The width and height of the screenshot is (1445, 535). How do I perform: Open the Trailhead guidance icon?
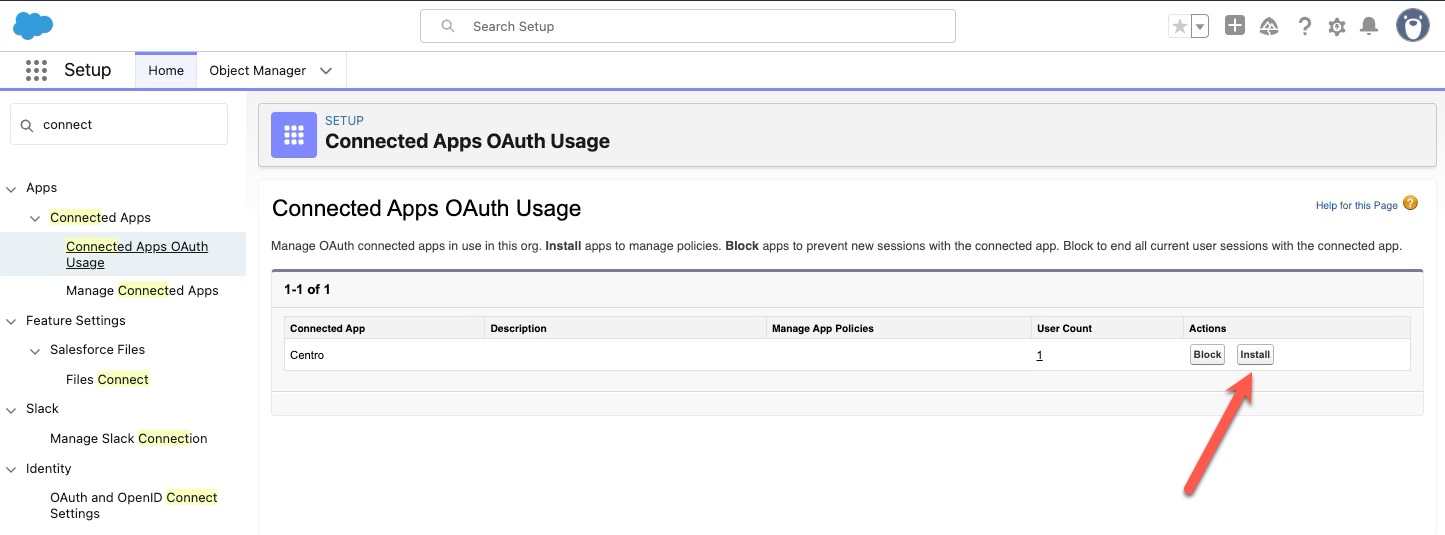pyautogui.click(x=1269, y=27)
